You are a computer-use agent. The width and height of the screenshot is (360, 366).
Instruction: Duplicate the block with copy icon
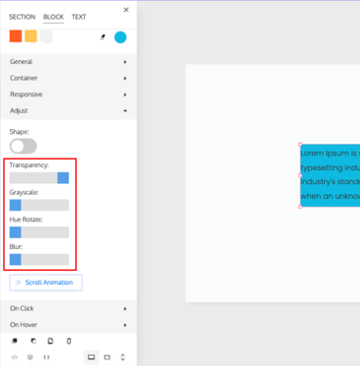(50, 341)
